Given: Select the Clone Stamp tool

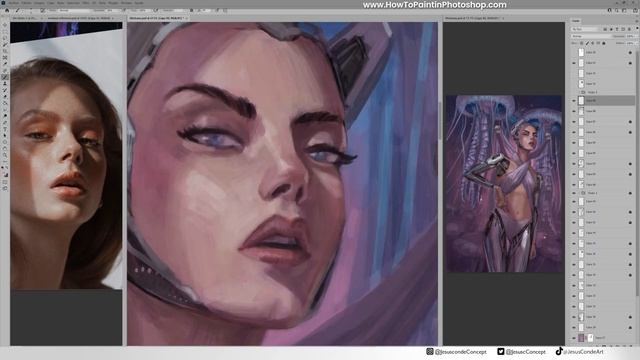Looking at the screenshot, I should point(5,84).
